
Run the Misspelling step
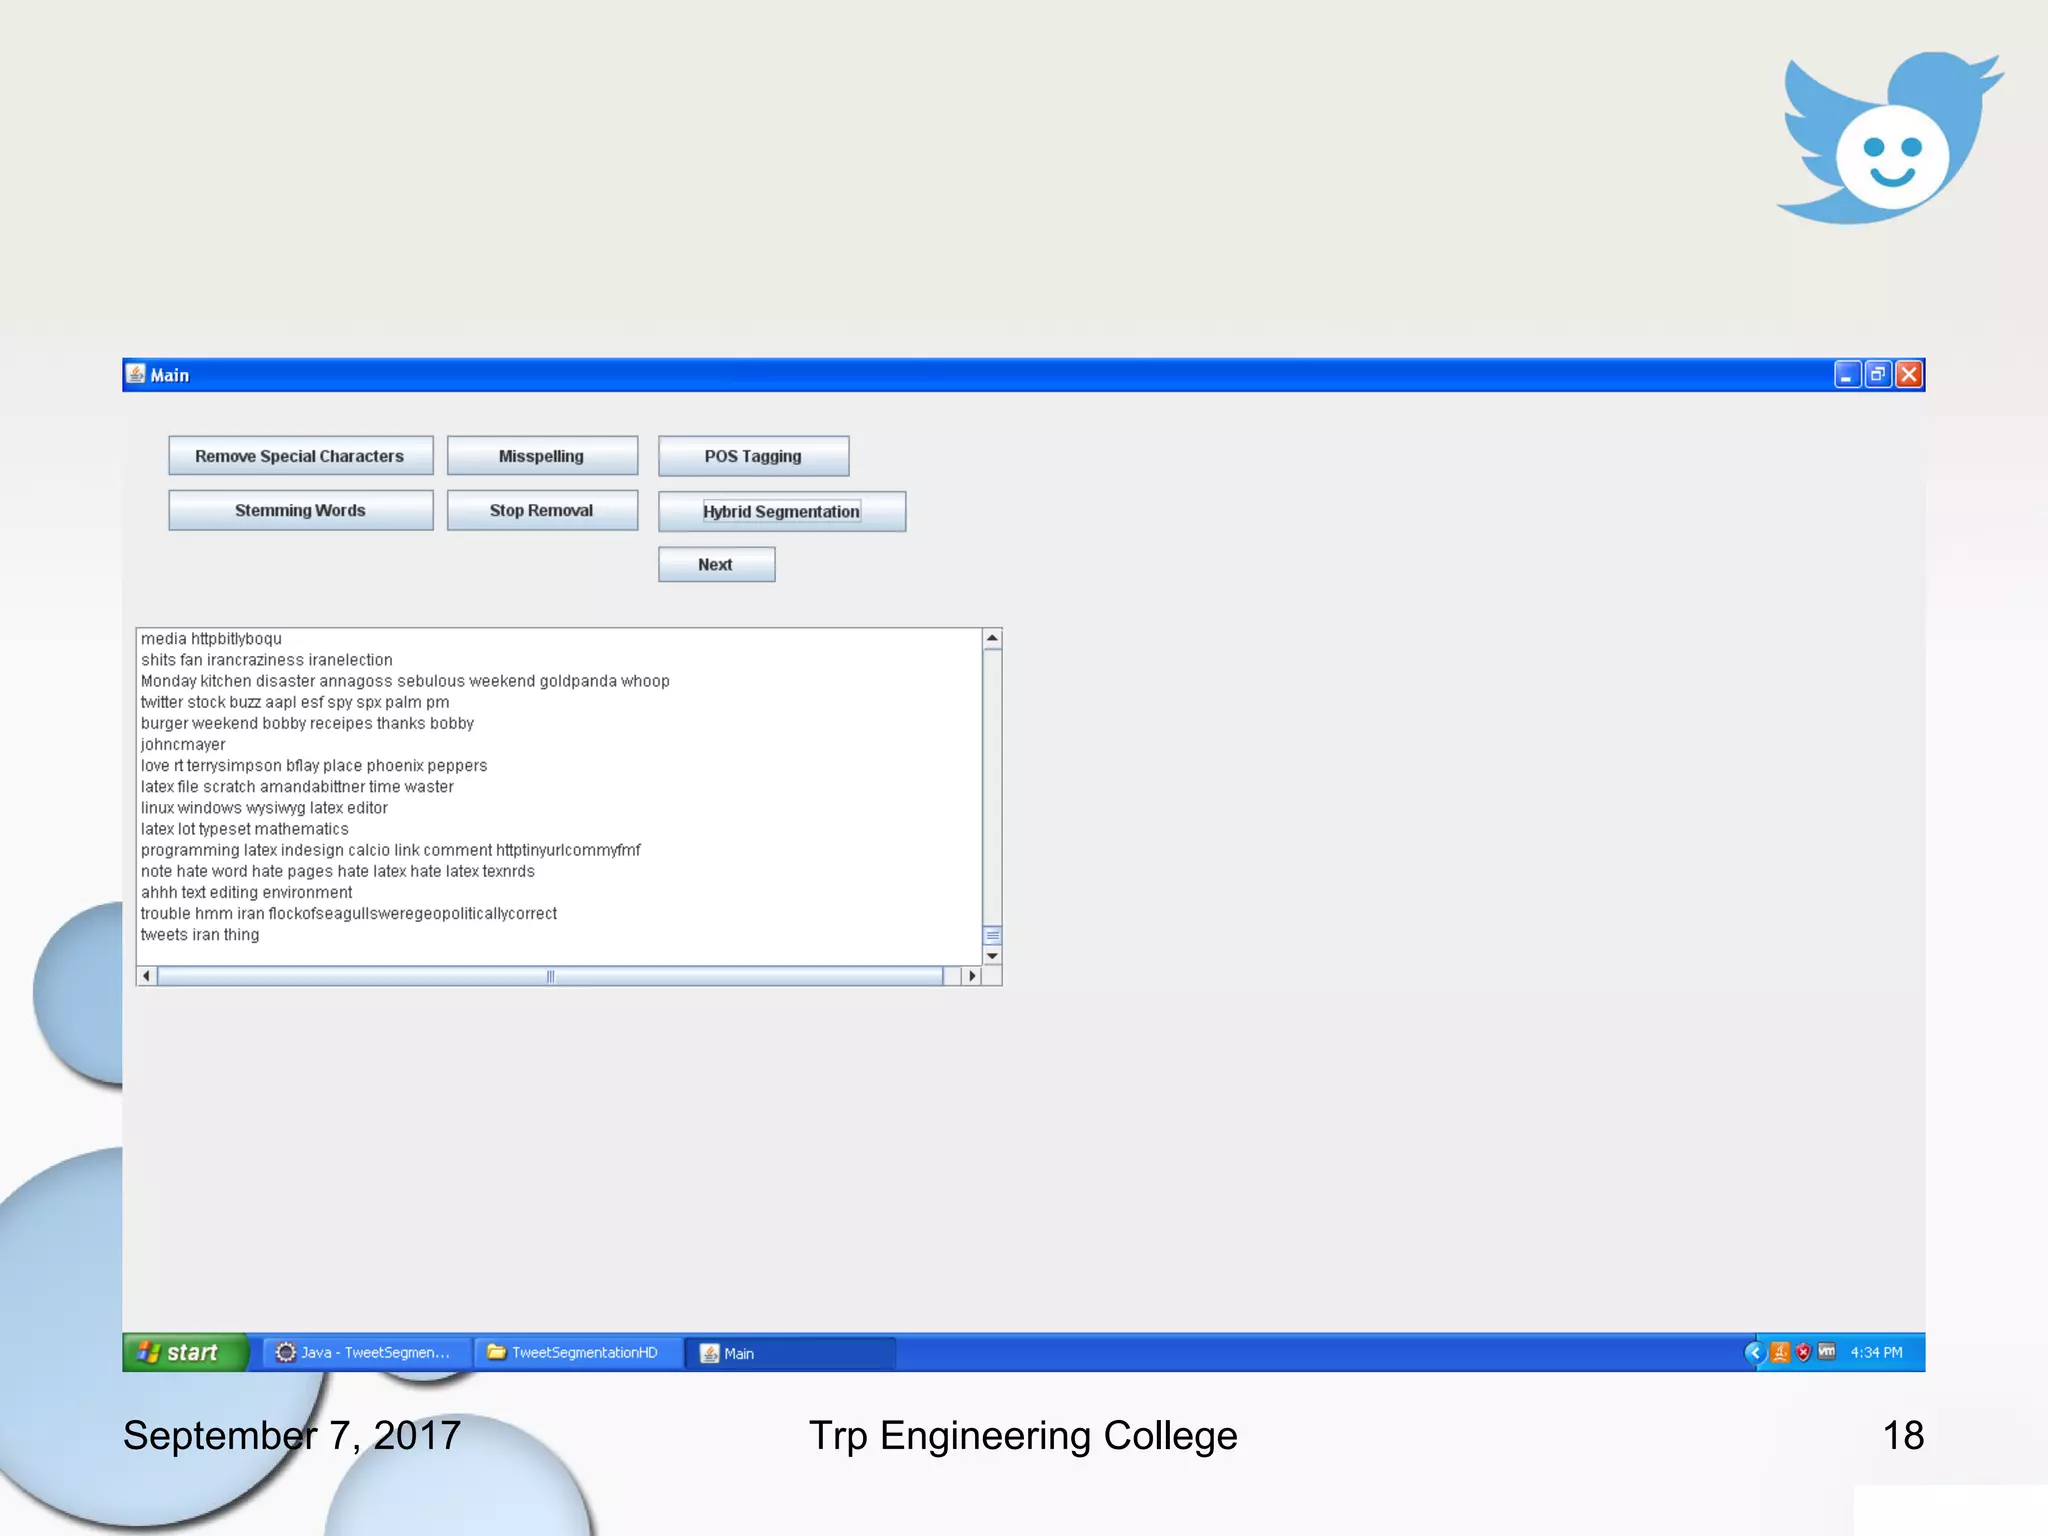click(541, 456)
